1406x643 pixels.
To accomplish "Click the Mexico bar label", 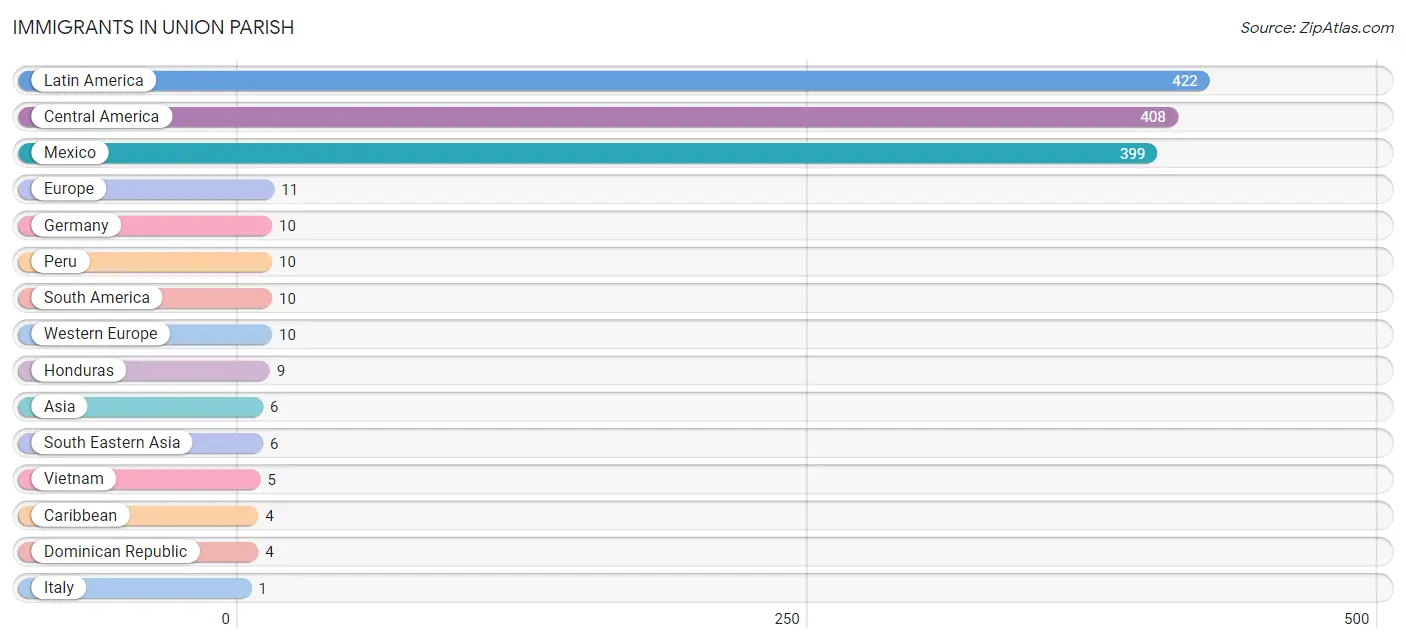I will [70, 152].
